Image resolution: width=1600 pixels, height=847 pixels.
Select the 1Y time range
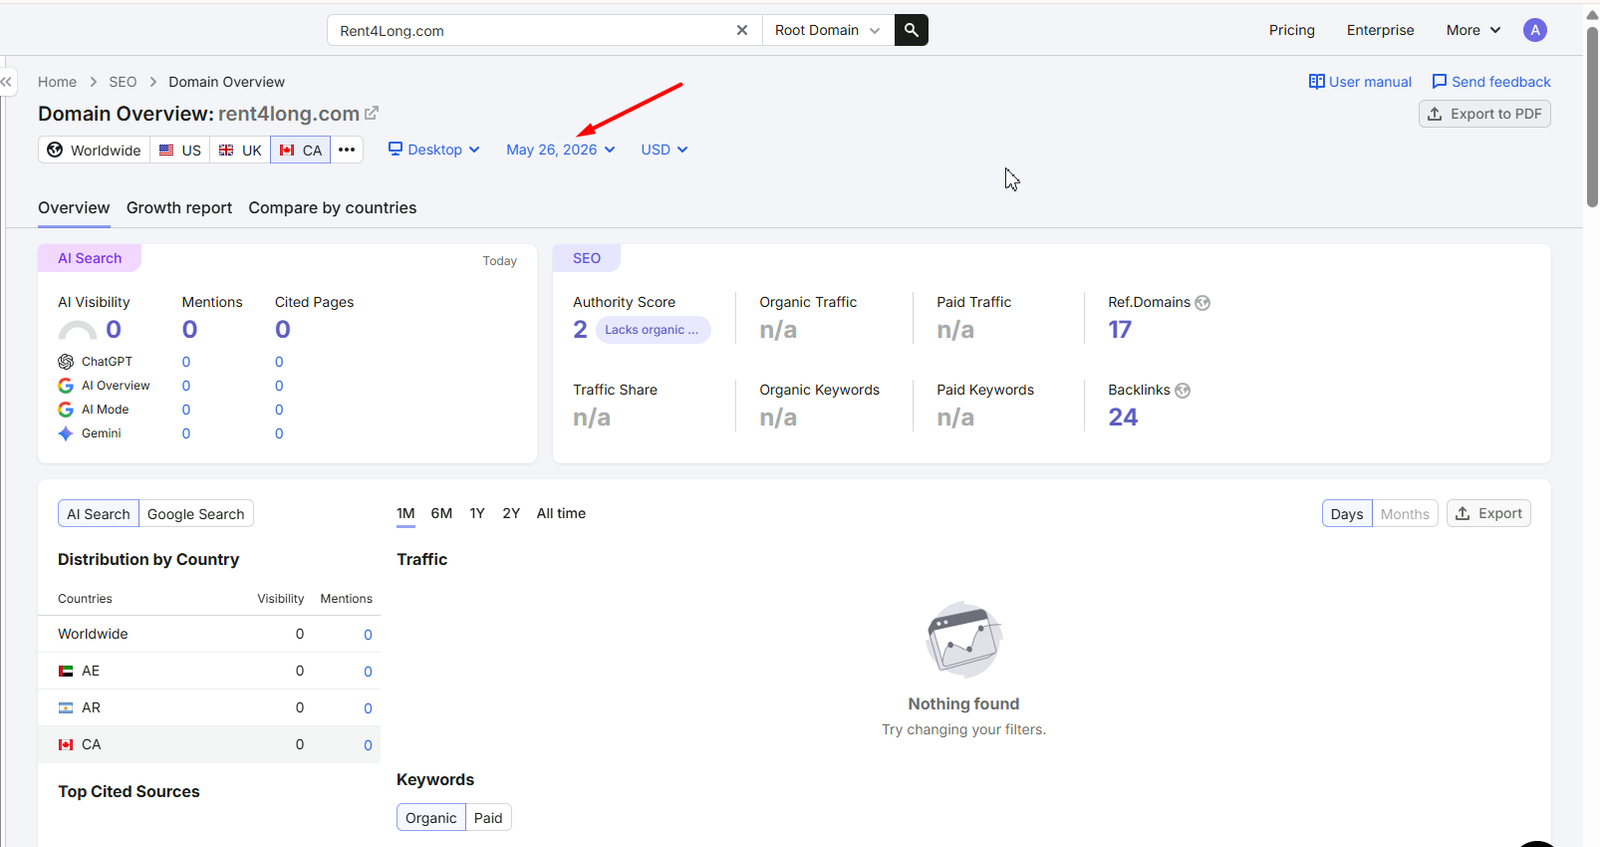pyautogui.click(x=477, y=514)
